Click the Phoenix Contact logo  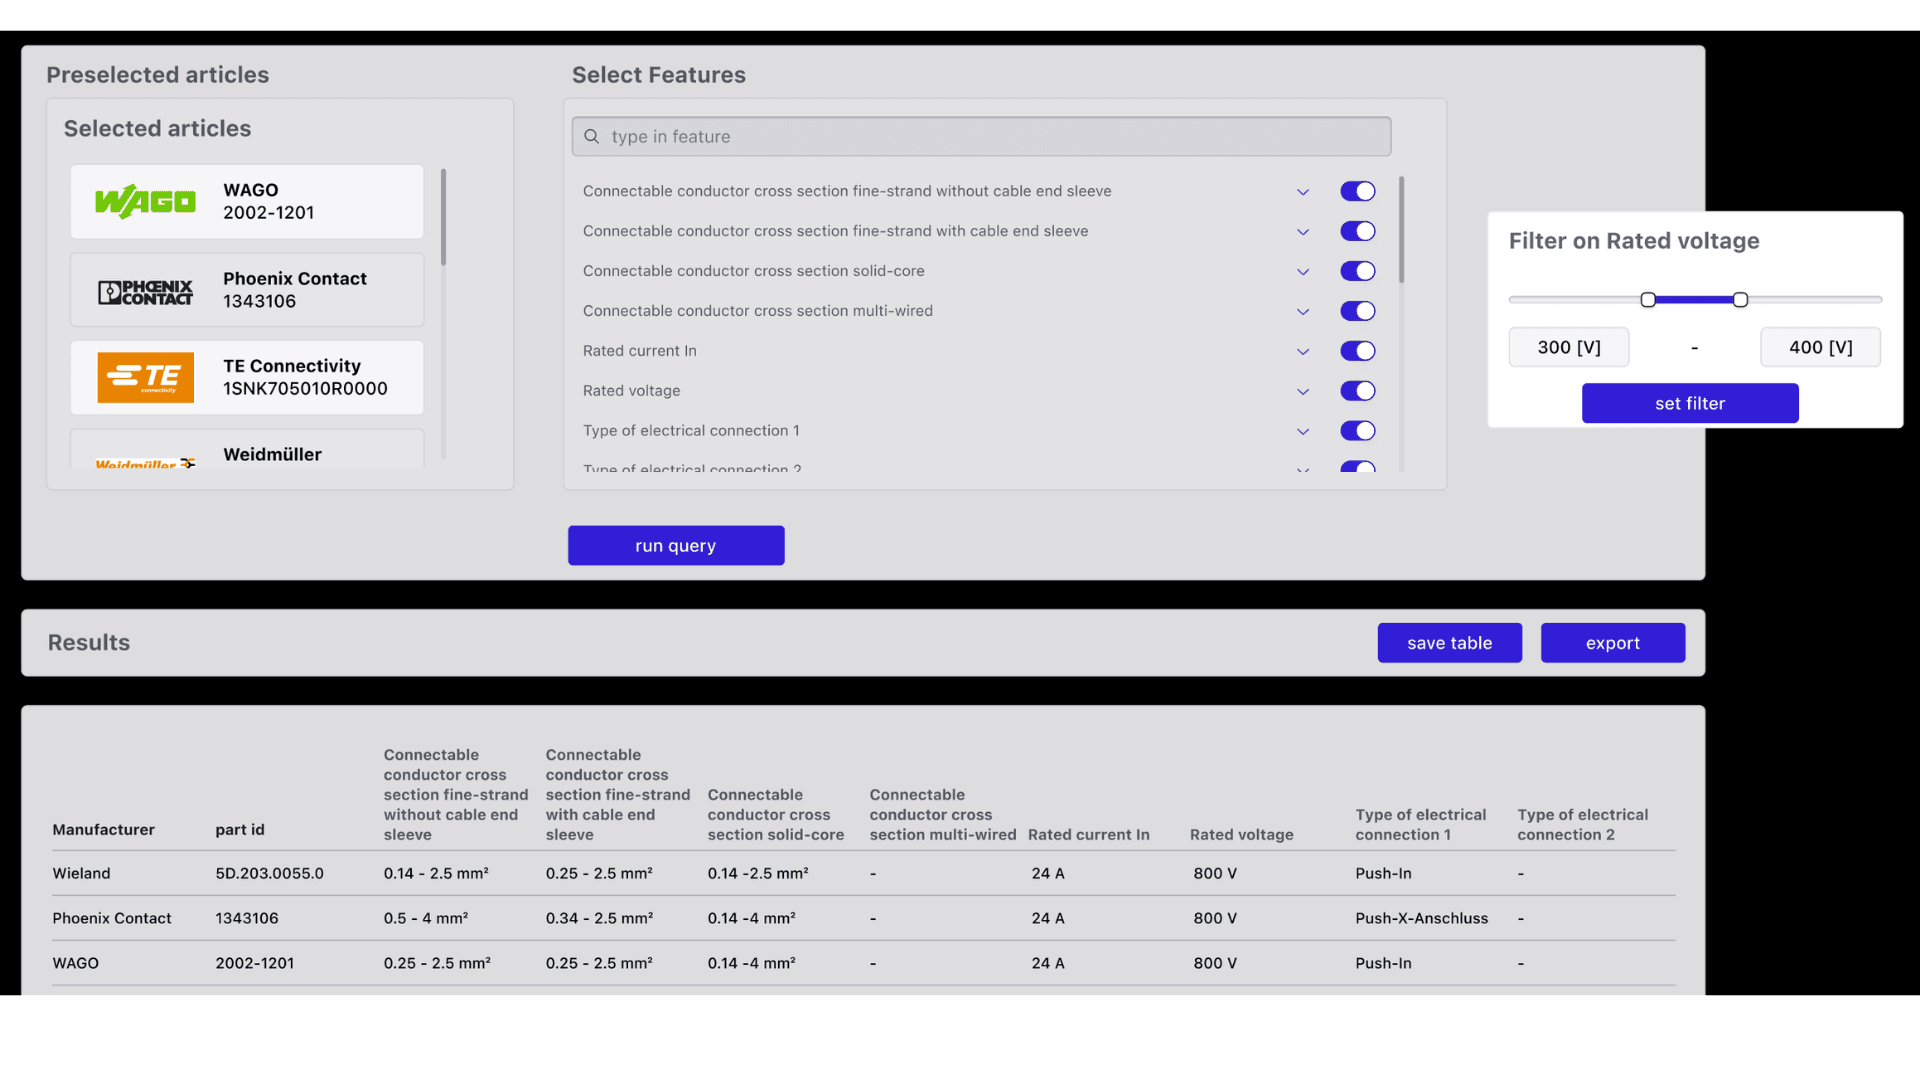(x=145, y=291)
